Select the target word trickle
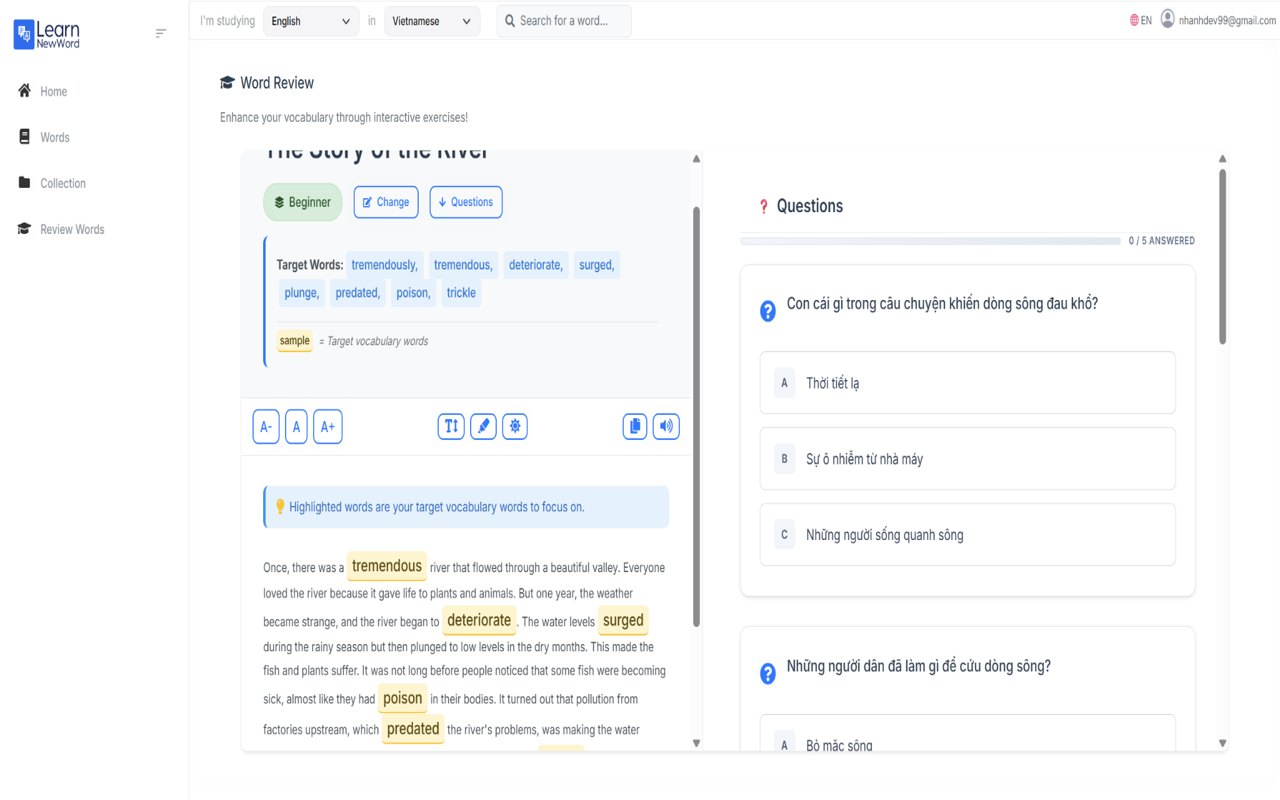This screenshot has width=1280, height=800. click(x=461, y=293)
